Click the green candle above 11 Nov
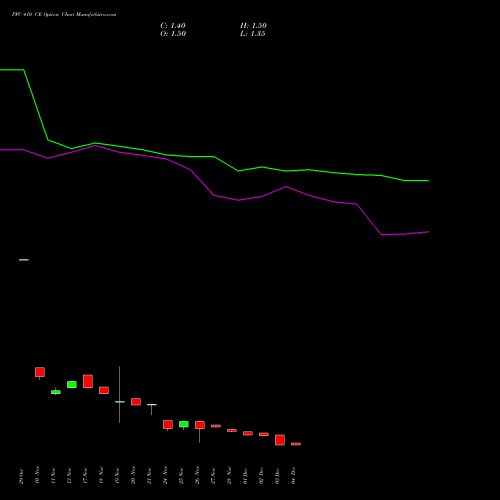This screenshot has height=500, width=500. click(x=56, y=392)
